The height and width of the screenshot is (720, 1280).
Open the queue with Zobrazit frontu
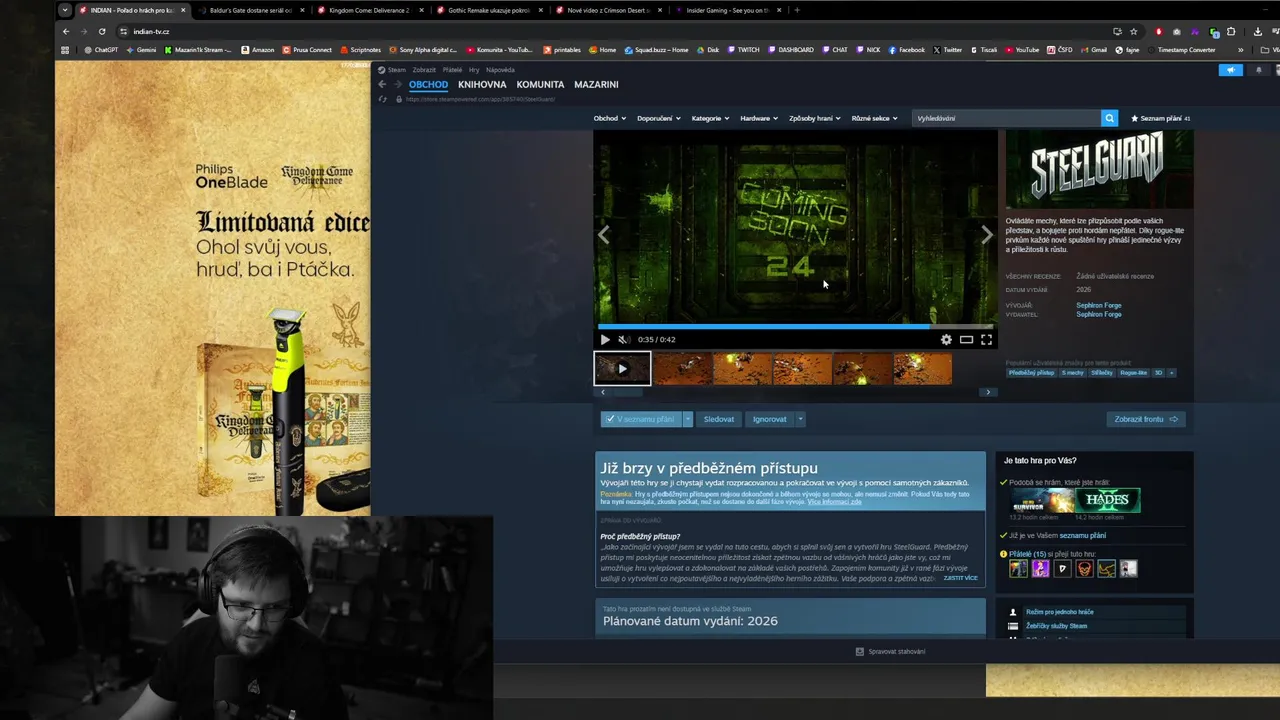pos(1146,419)
